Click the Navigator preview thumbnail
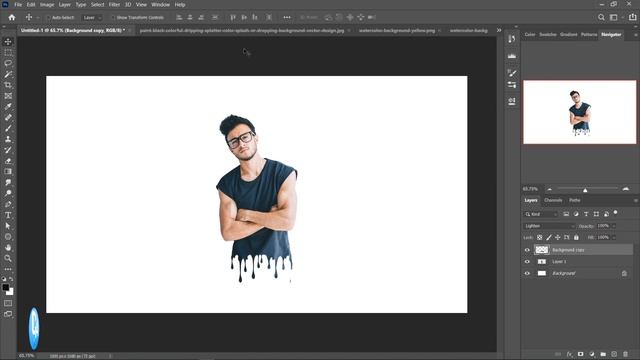The image size is (640, 360). pos(580,112)
